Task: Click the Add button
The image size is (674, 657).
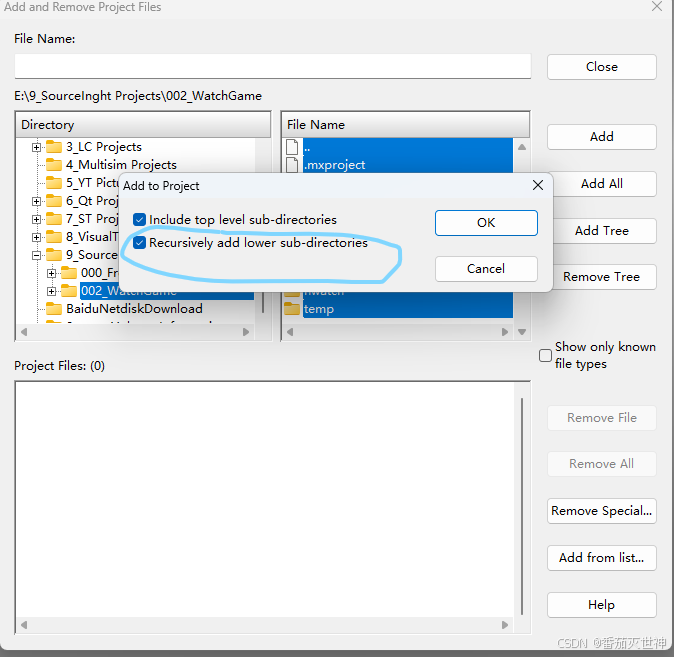Action: click(x=601, y=137)
